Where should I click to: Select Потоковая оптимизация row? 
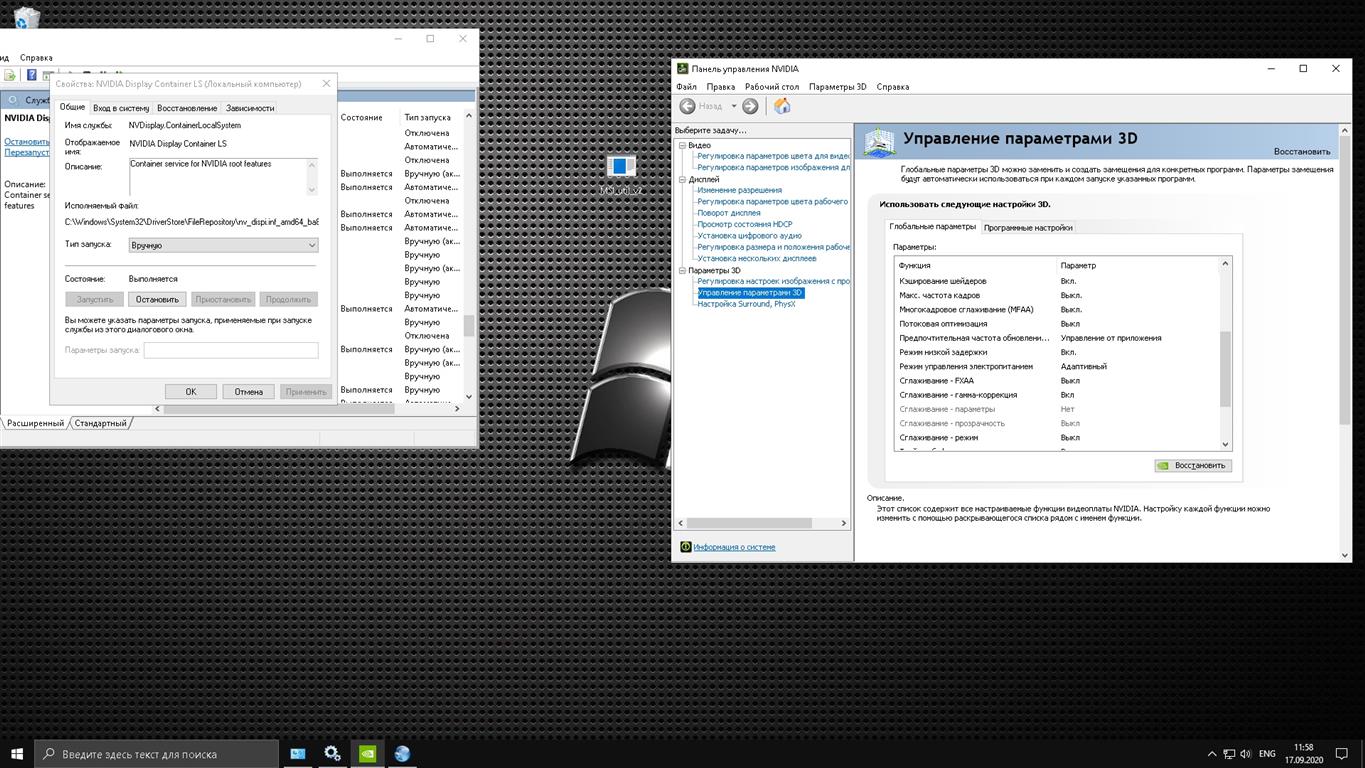(x=1056, y=324)
